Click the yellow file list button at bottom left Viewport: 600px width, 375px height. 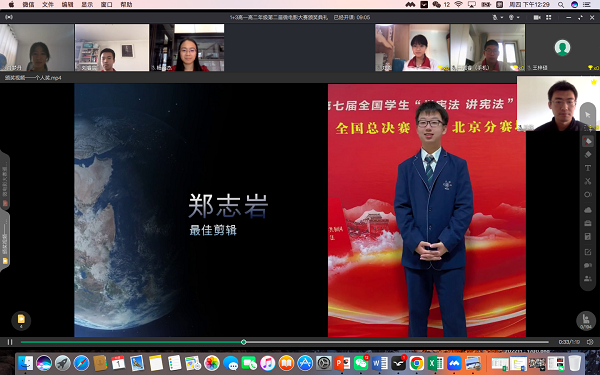(21, 320)
